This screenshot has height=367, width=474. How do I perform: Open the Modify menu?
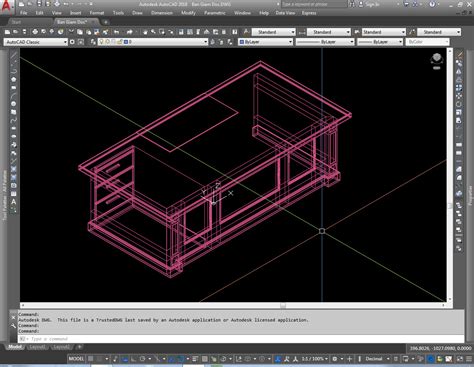click(x=188, y=13)
